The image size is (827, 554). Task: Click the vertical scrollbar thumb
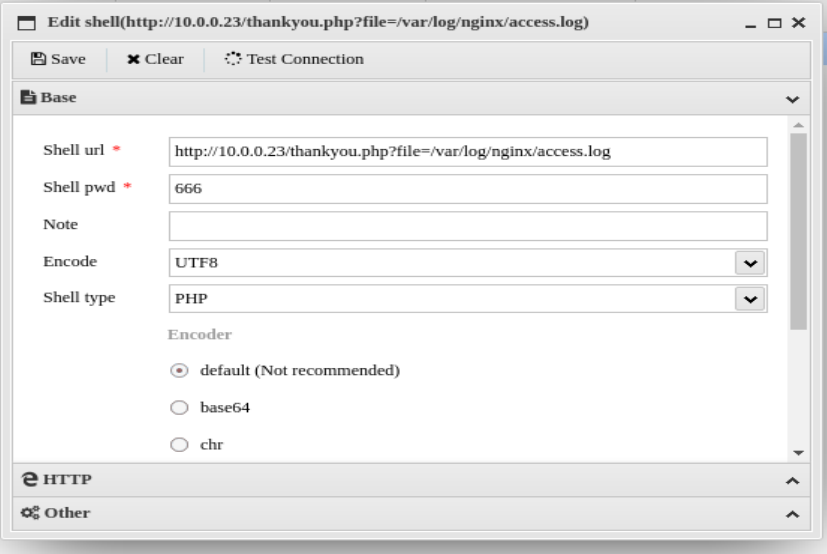coord(798,230)
